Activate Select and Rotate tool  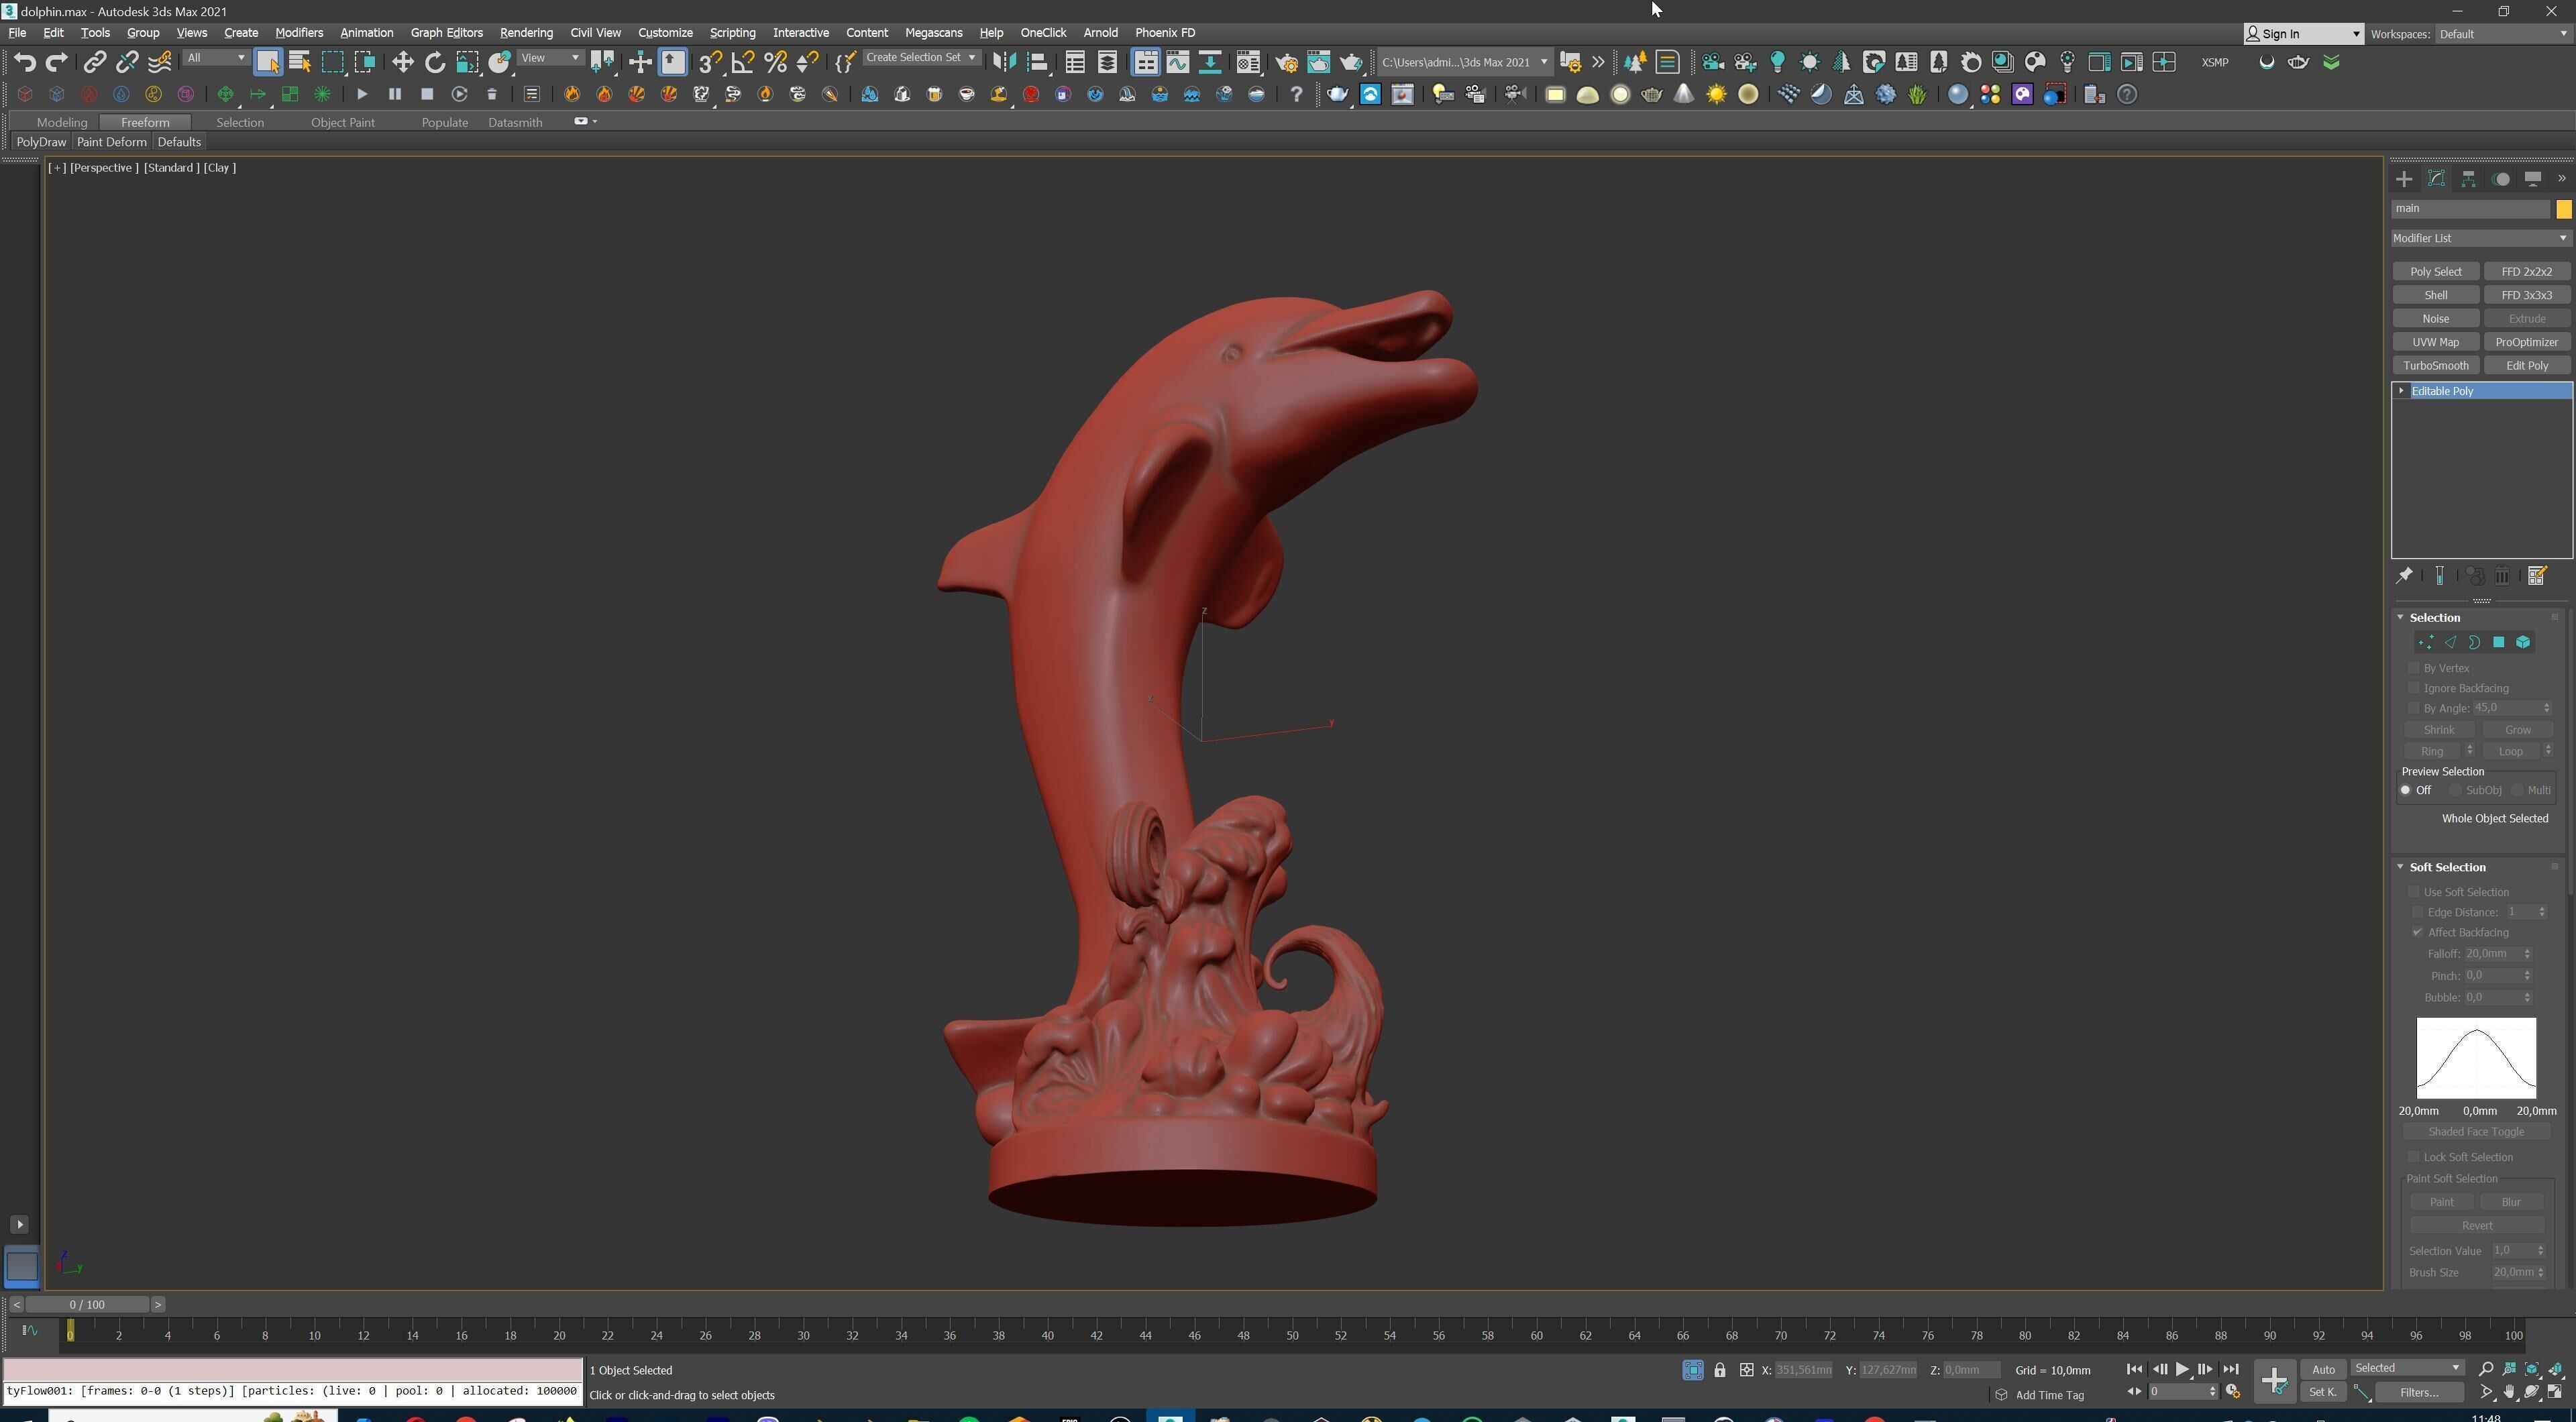tap(435, 62)
